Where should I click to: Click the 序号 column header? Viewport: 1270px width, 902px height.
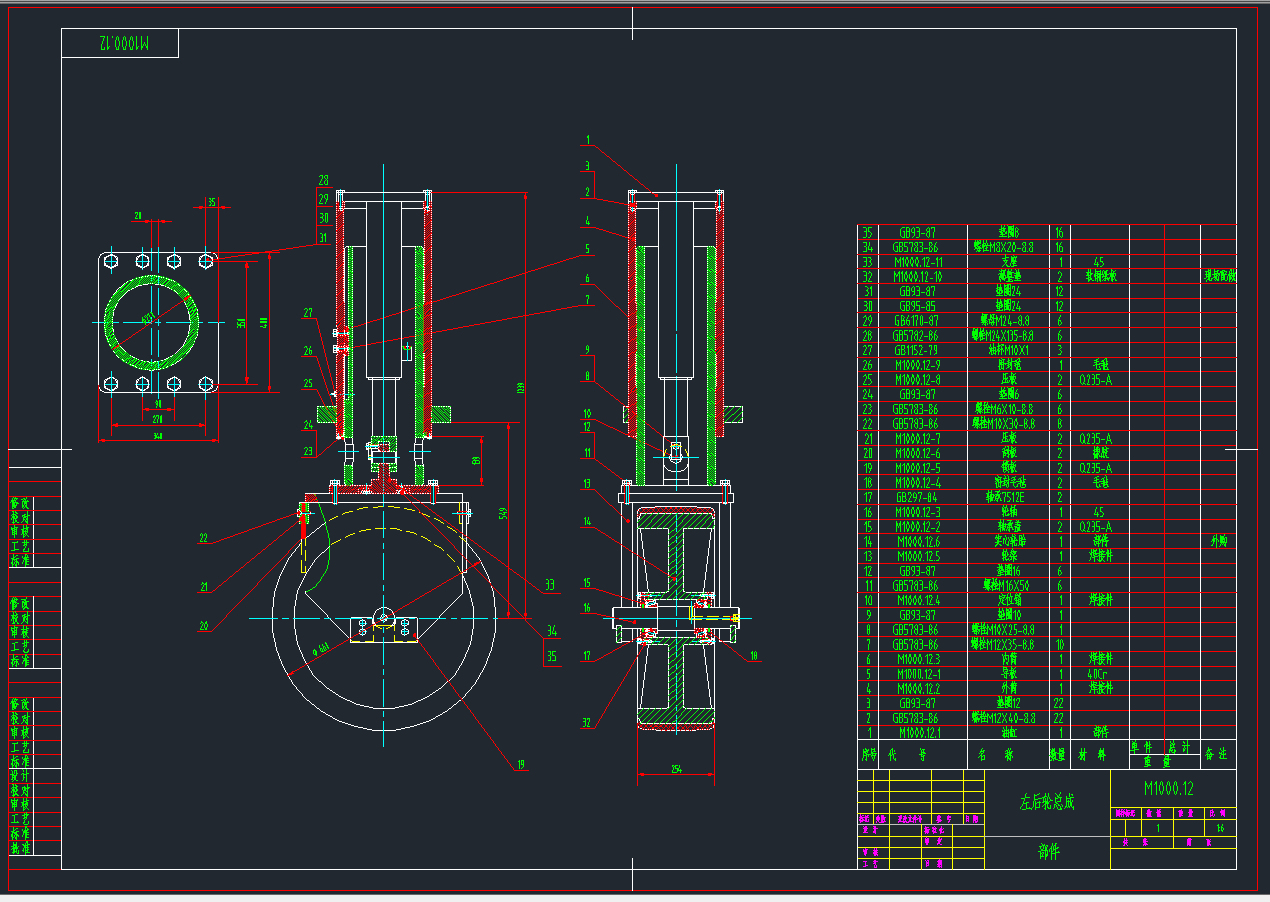869,755
